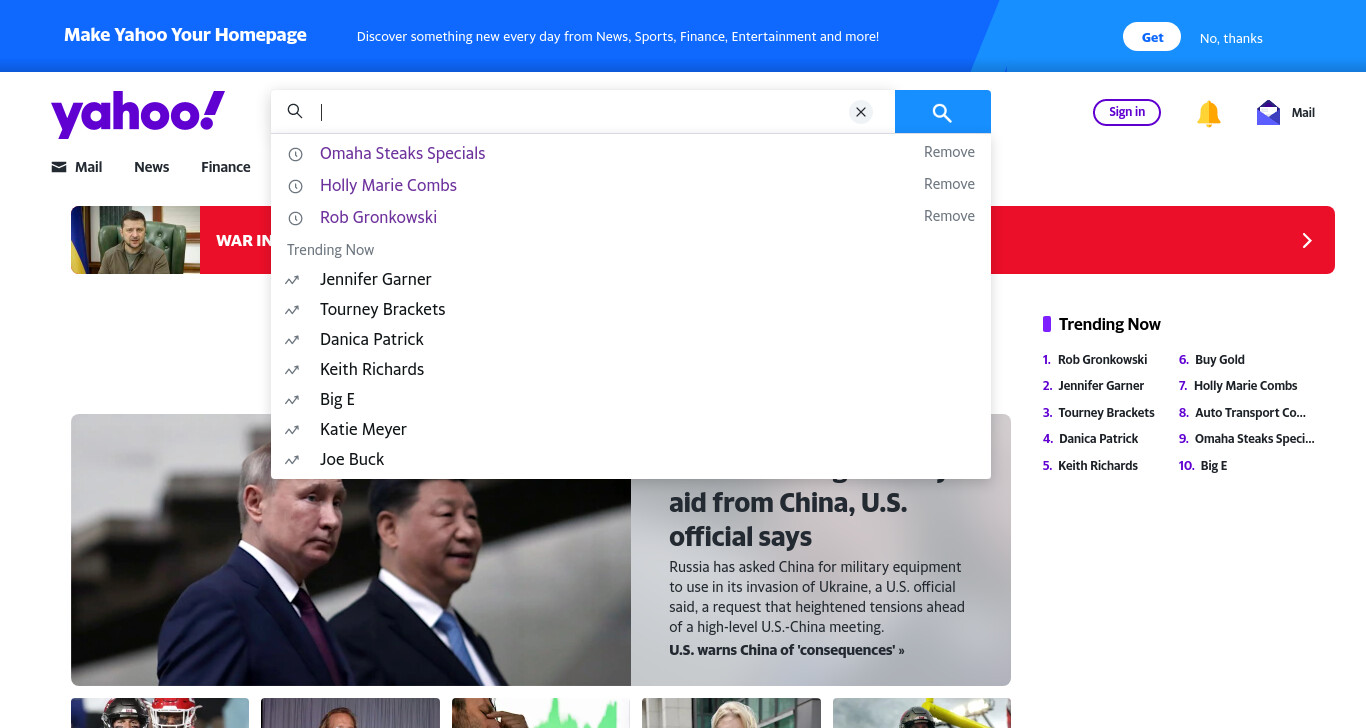The image size is (1366, 728).
Task: Click the Get homepage button
Action: tap(1152, 37)
